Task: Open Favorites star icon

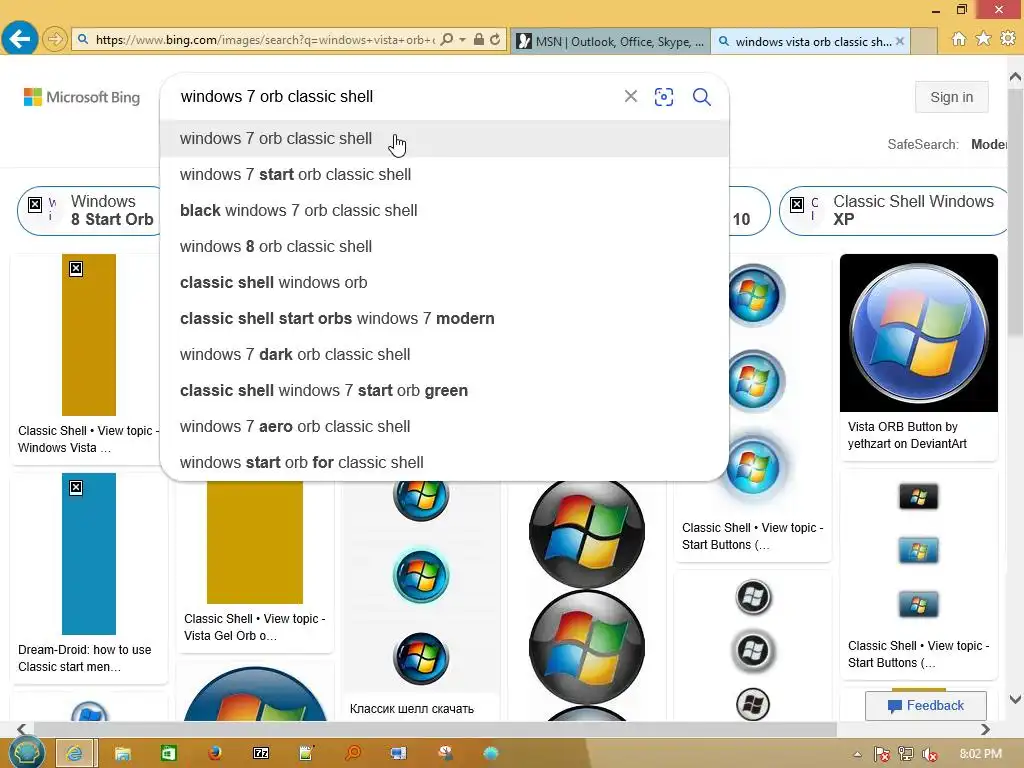Action: (983, 39)
